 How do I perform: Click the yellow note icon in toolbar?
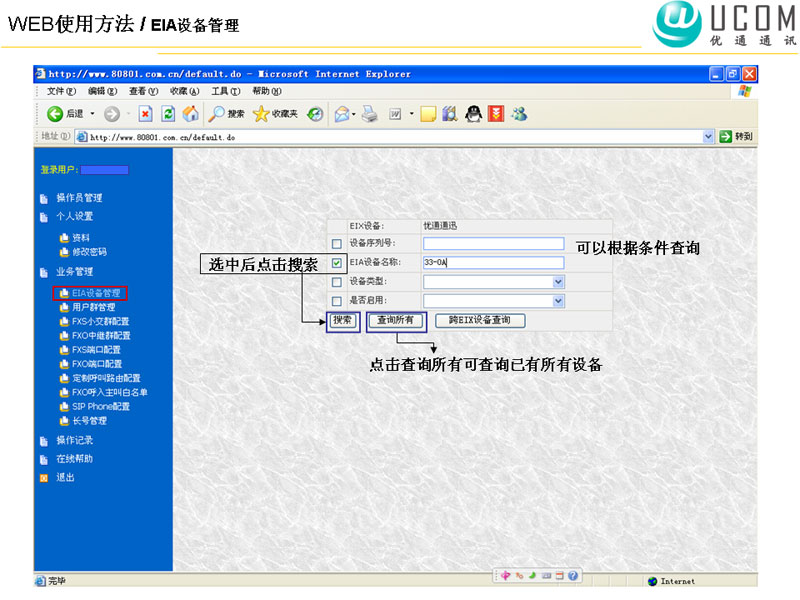(x=428, y=114)
